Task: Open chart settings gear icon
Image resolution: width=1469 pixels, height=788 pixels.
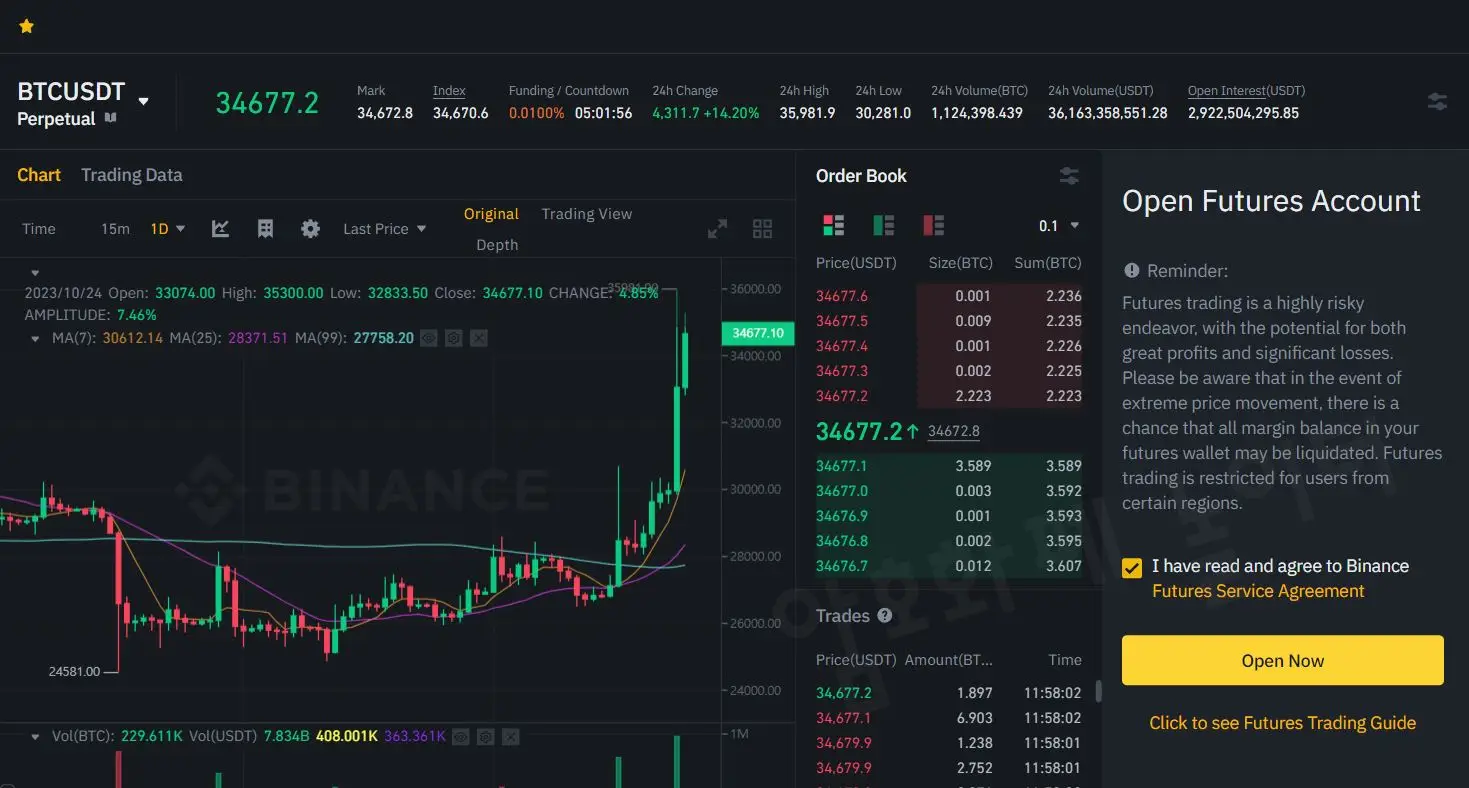Action: (x=311, y=229)
